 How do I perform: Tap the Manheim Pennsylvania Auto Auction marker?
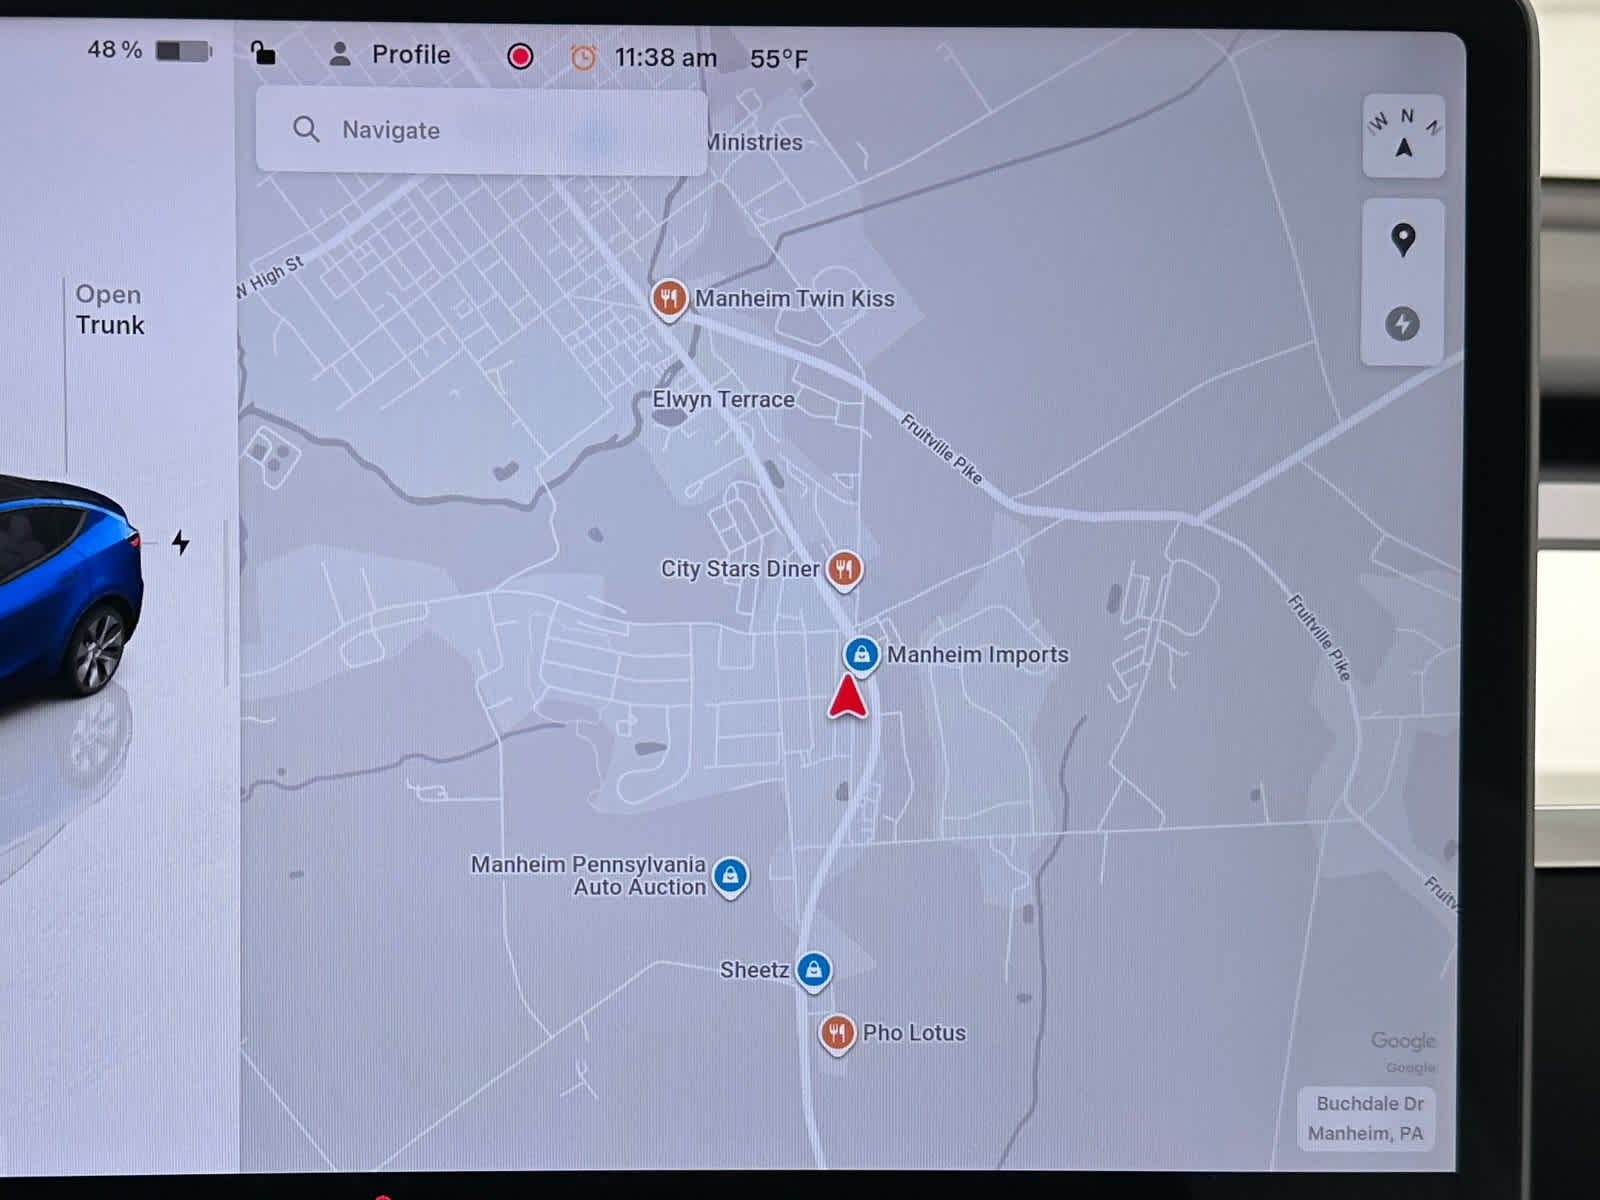[731, 876]
